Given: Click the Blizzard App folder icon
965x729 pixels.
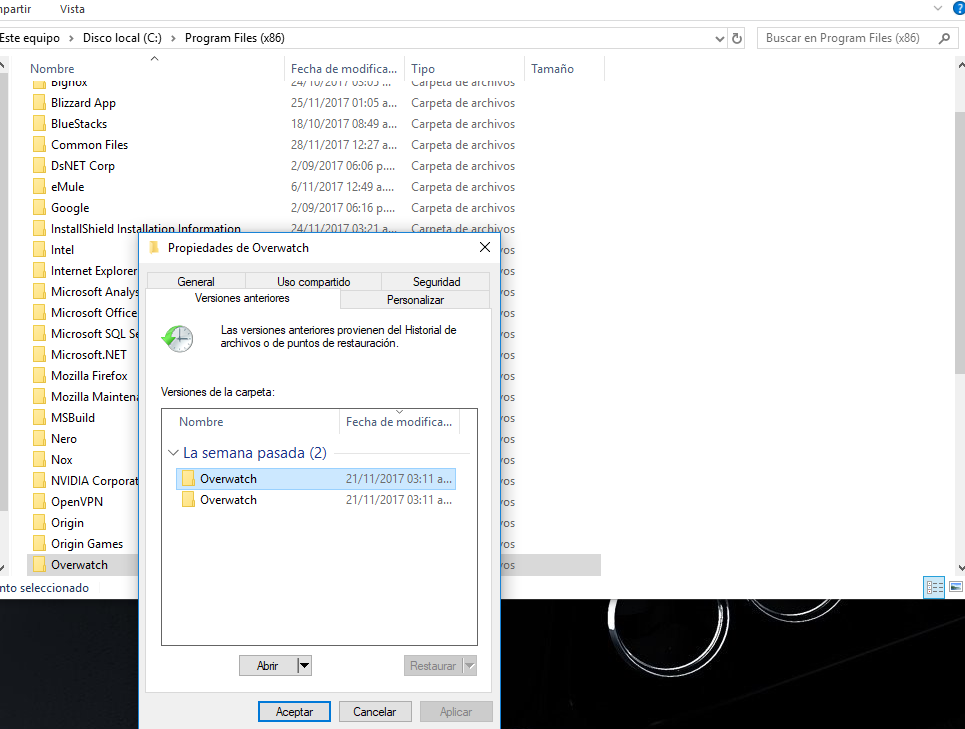Looking at the screenshot, I should tap(39, 103).
